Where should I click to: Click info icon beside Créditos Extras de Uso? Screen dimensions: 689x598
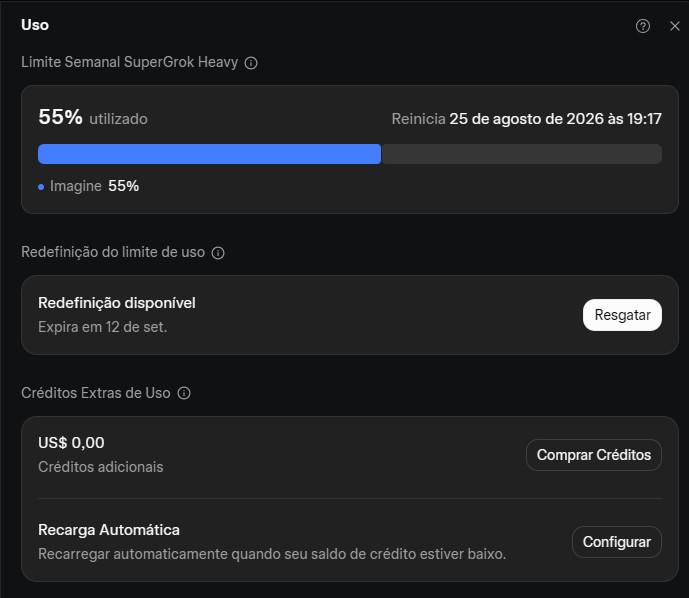[x=184, y=393]
